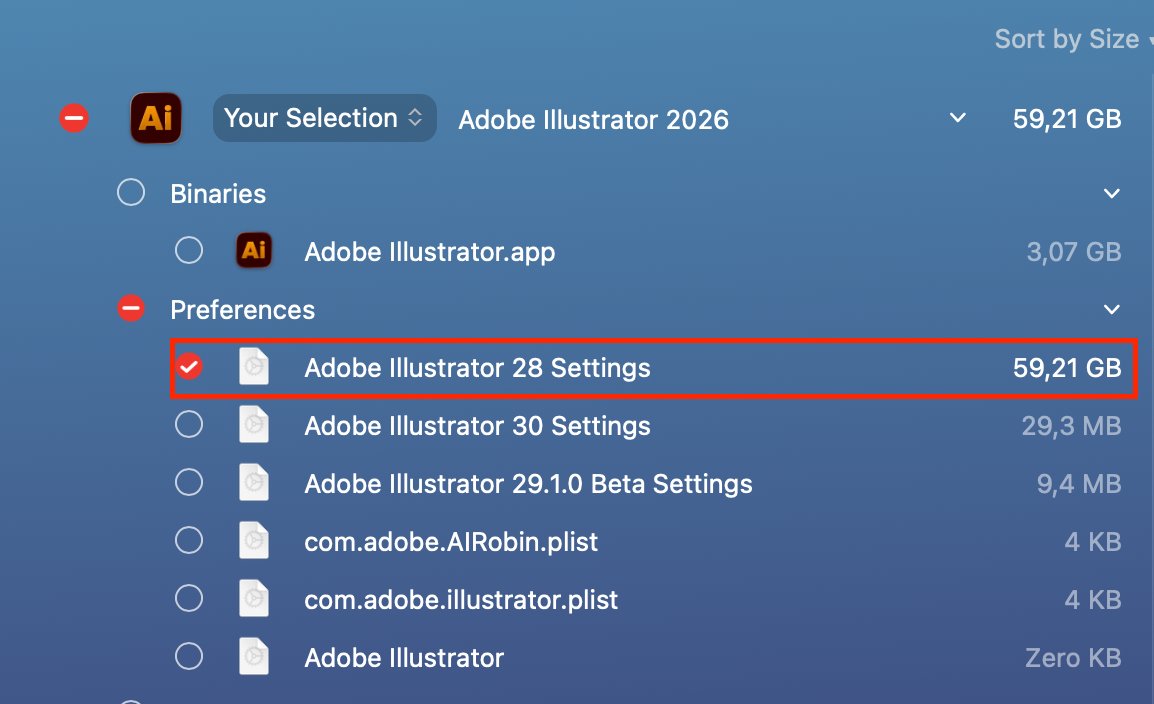The width and height of the screenshot is (1154, 704).
Task: Click the Binaries section label
Action: pyautogui.click(x=218, y=193)
